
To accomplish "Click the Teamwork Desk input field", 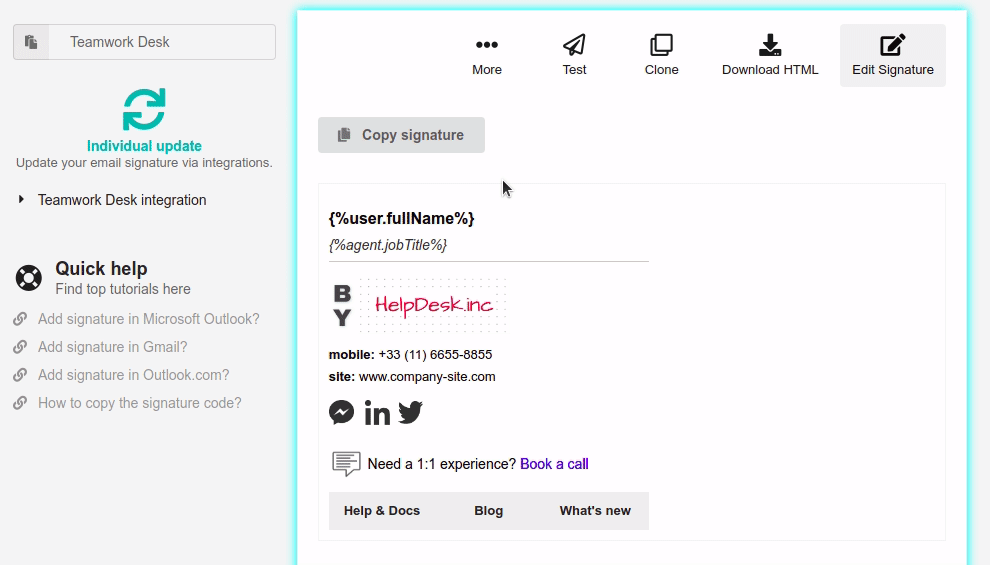I will [162, 42].
